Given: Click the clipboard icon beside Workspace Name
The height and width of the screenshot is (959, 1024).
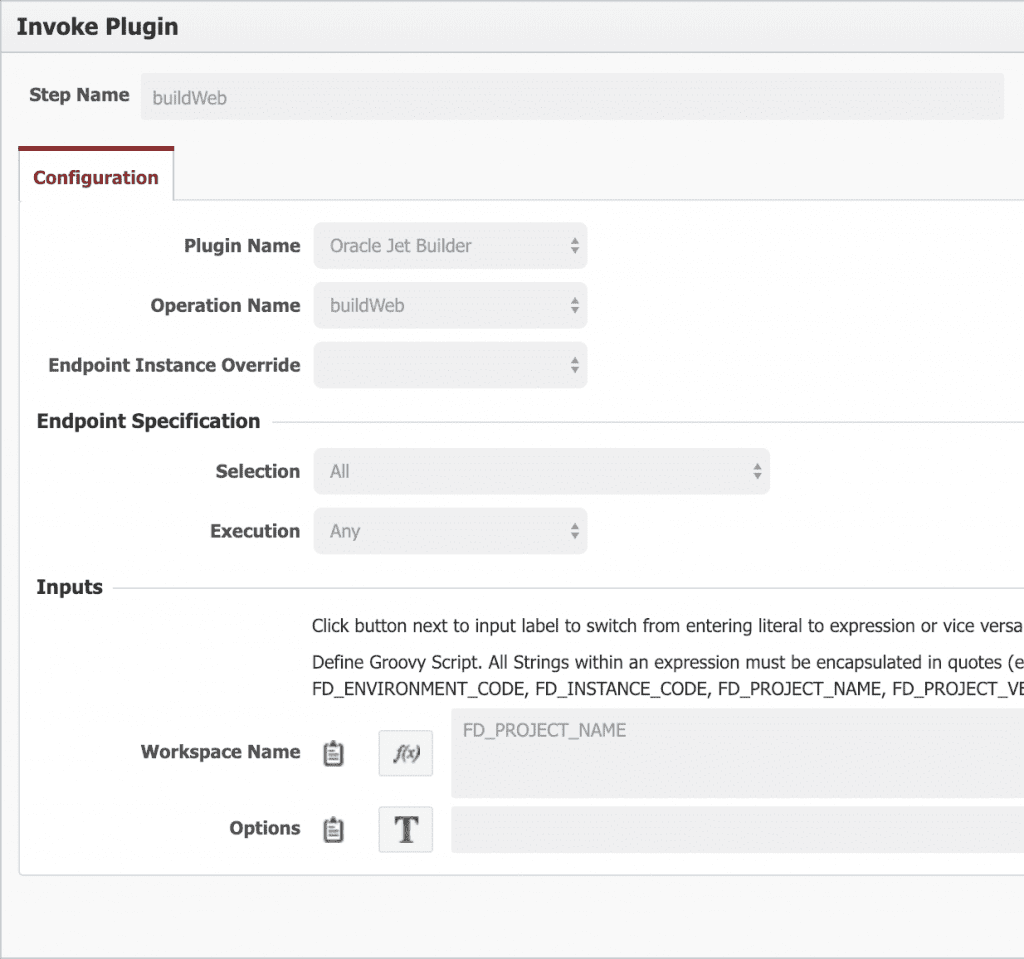Looking at the screenshot, I should 333,753.
